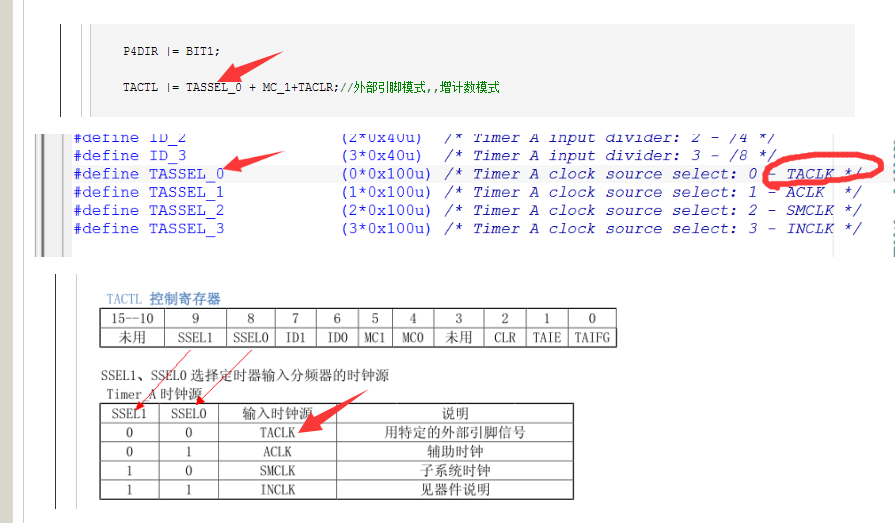Click 'ACLK' in the TASSEL_1 comment
Viewport: 895px width, 523px height.
[x=805, y=192]
